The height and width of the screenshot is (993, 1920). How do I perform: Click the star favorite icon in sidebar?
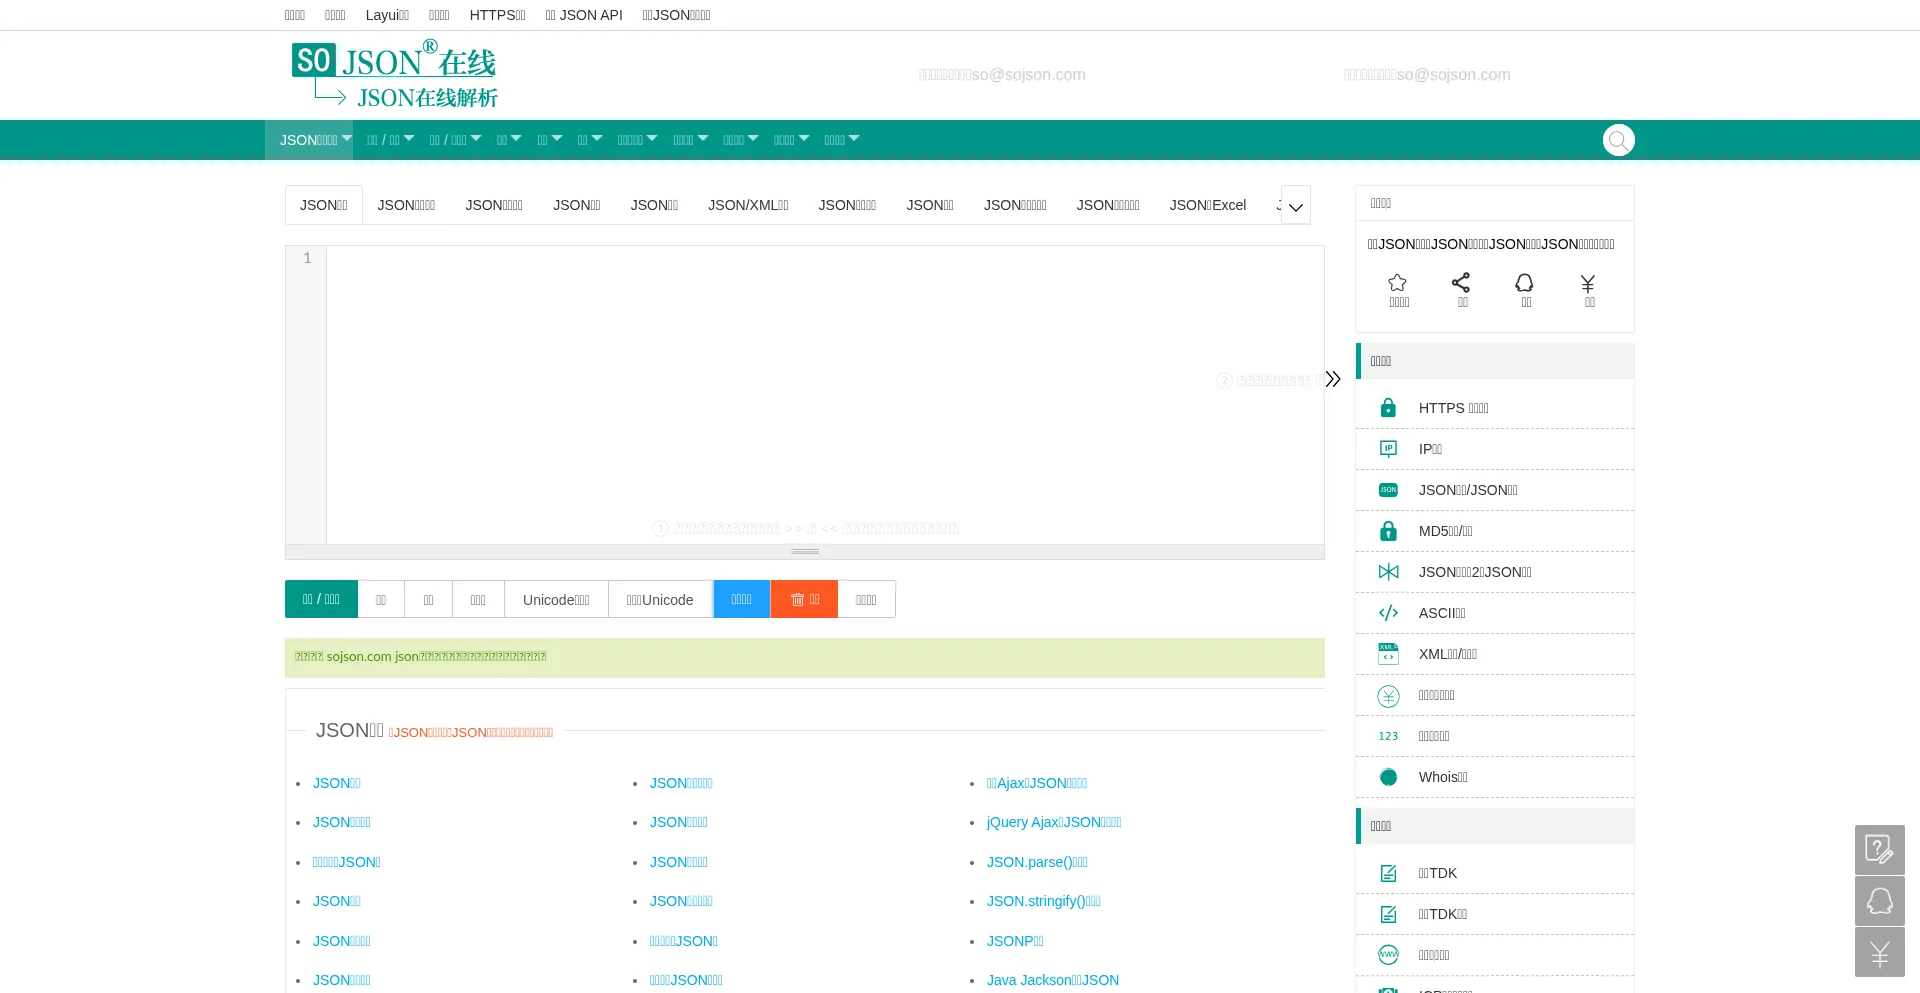tap(1398, 283)
